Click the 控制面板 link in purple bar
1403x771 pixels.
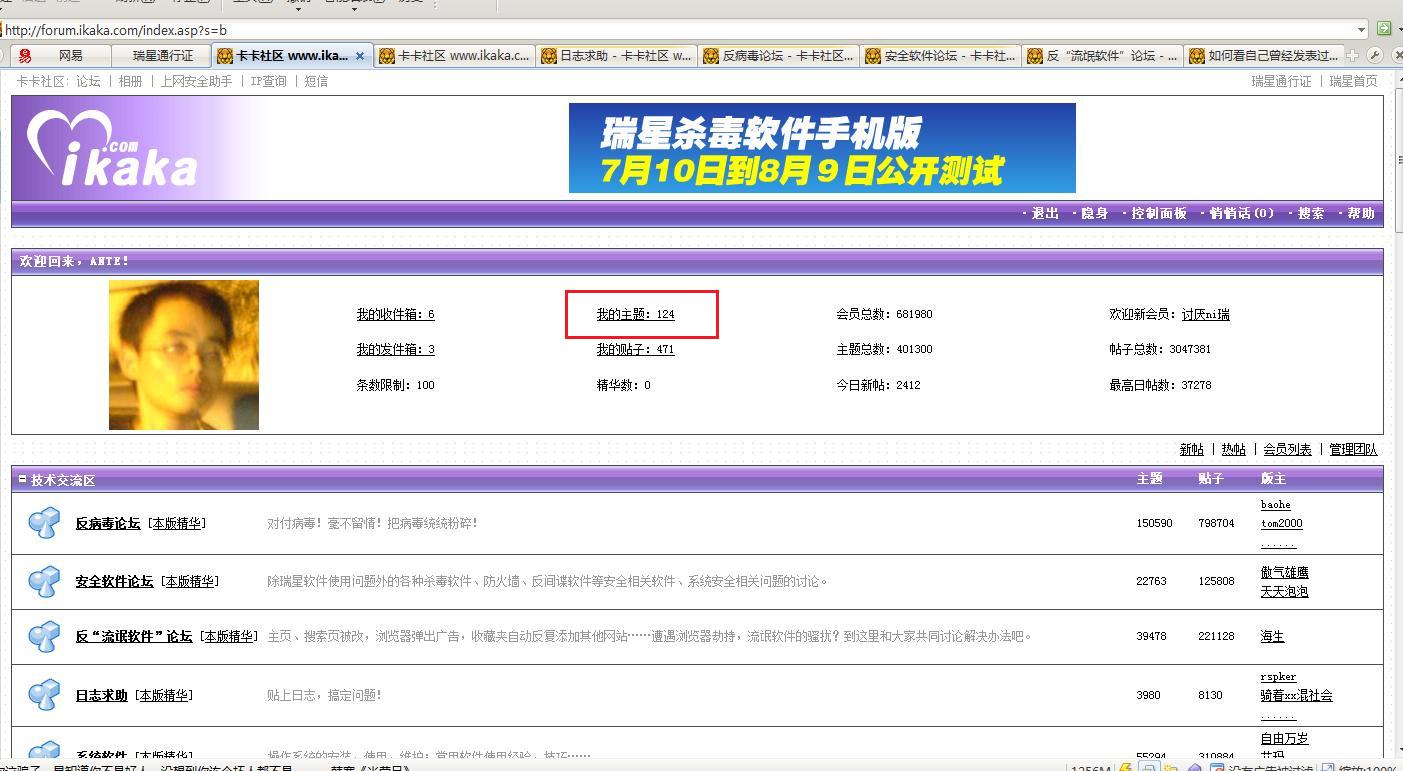tap(1159, 213)
